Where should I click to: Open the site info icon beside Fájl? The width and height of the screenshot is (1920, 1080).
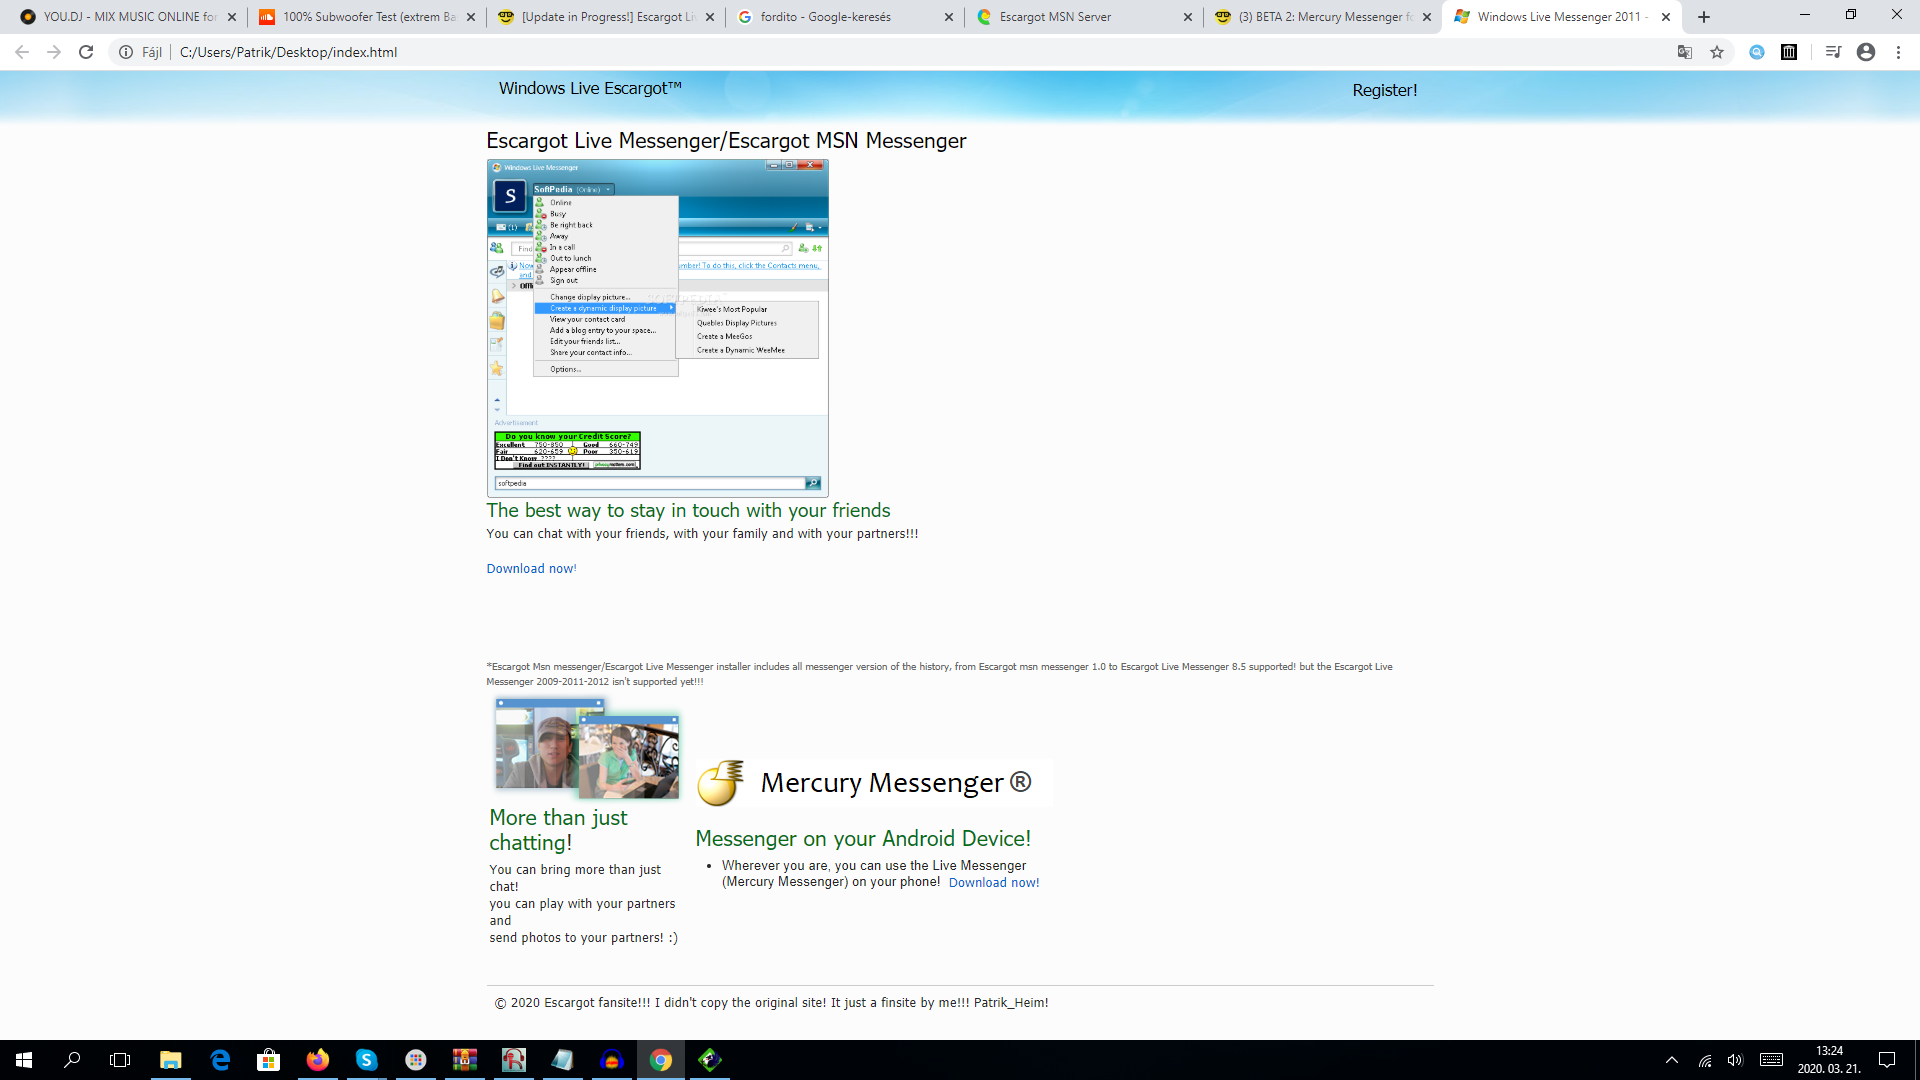tap(126, 52)
